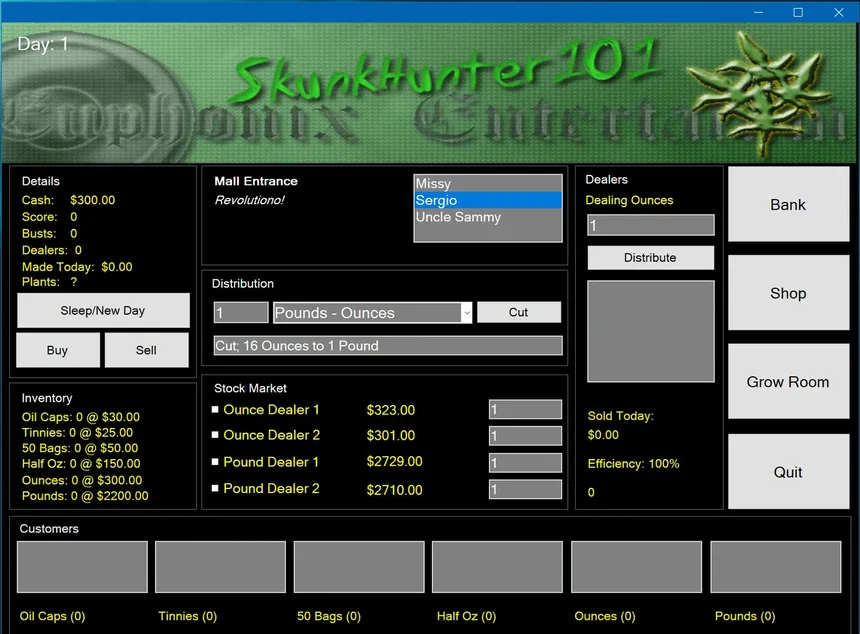This screenshot has height=634, width=860.
Task: Click the Ounce Dealer 2 quantity field
Action: [x=525, y=435]
